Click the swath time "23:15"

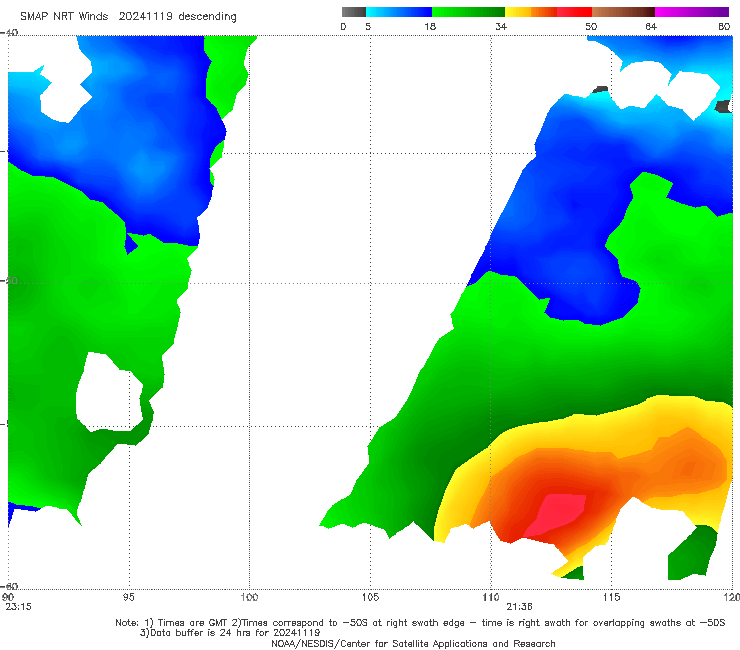[18, 607]
